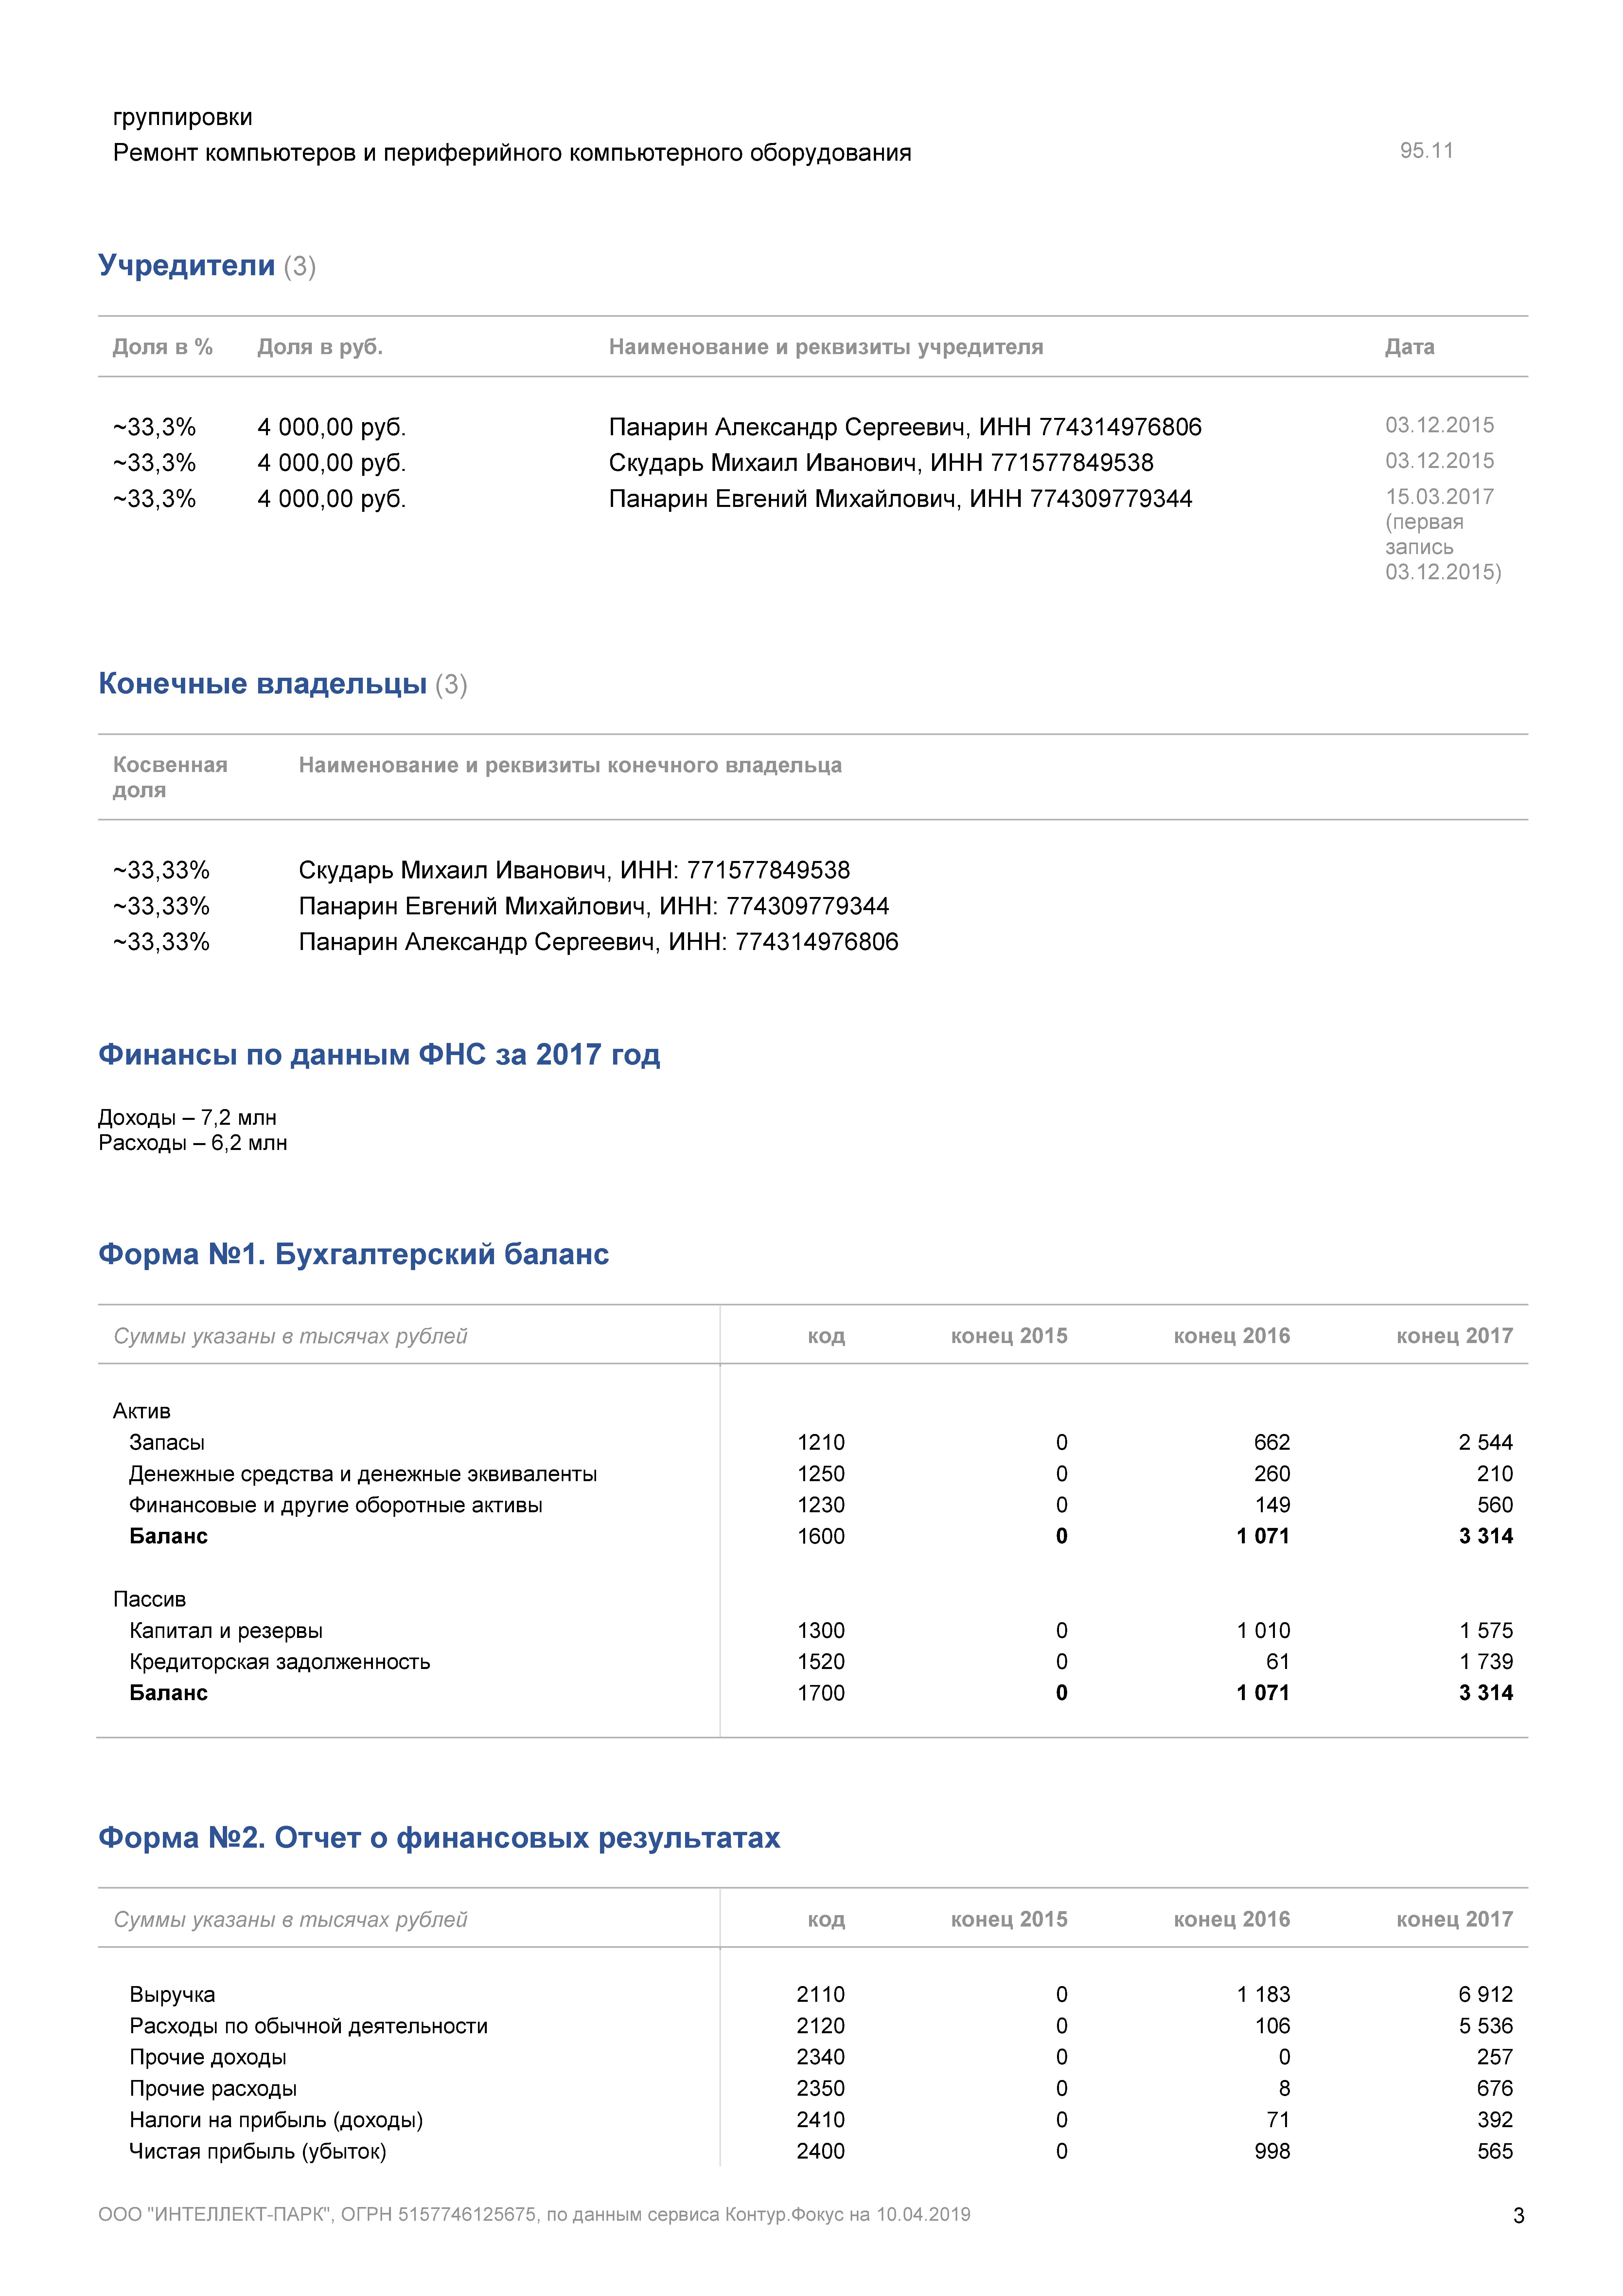Click row label 'Запасы' in balance sheet
Image resolution: width=1623 pixels, height=2296 pixels.
pos(167,1443)
